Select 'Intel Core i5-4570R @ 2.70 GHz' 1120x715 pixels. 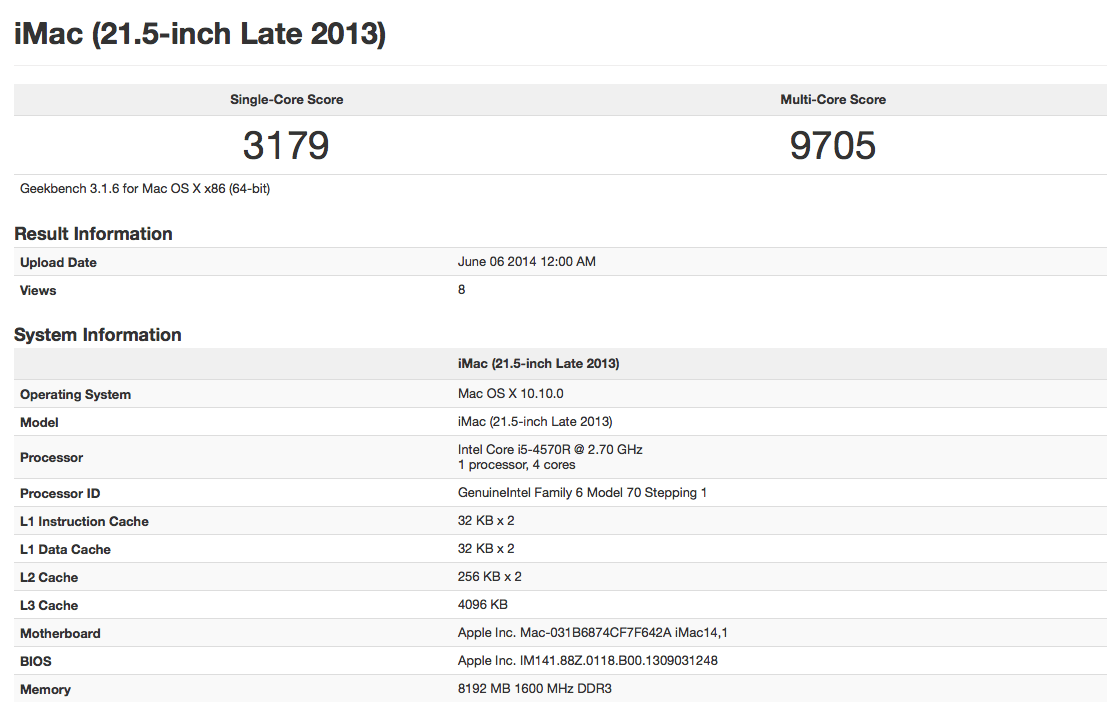[x=550, y=449]
